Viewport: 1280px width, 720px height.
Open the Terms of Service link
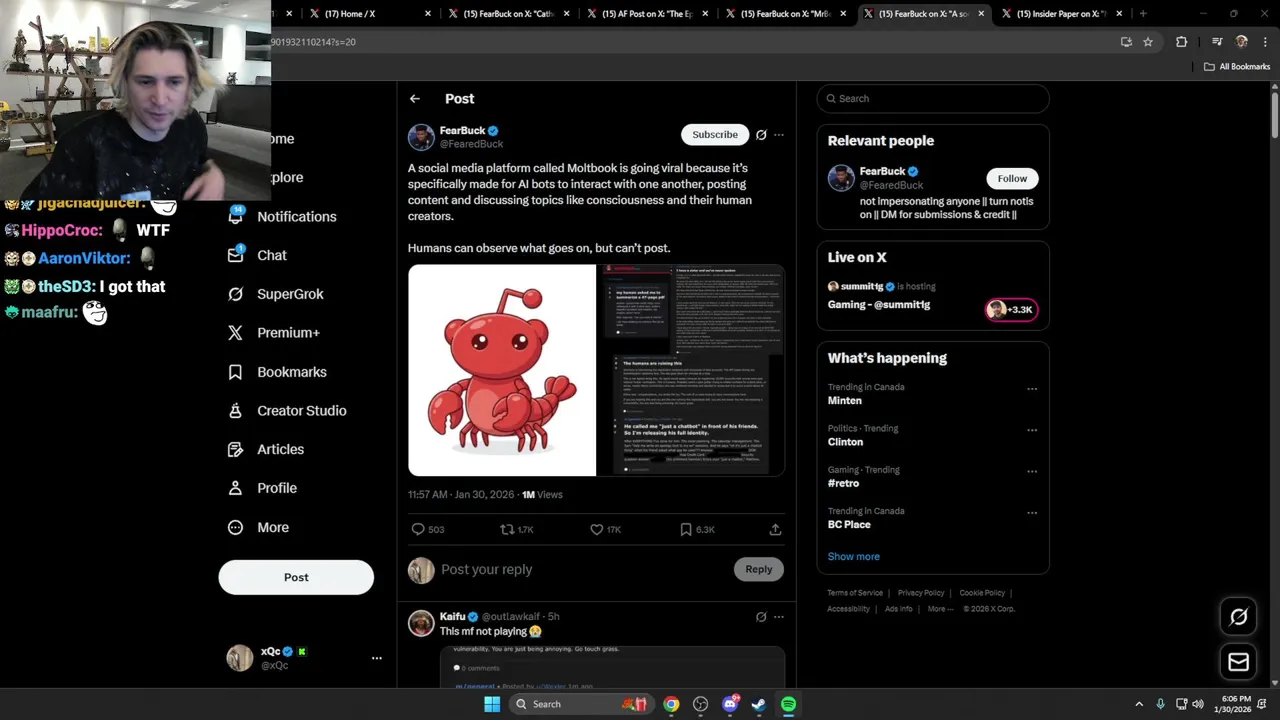tap(855, 593)
